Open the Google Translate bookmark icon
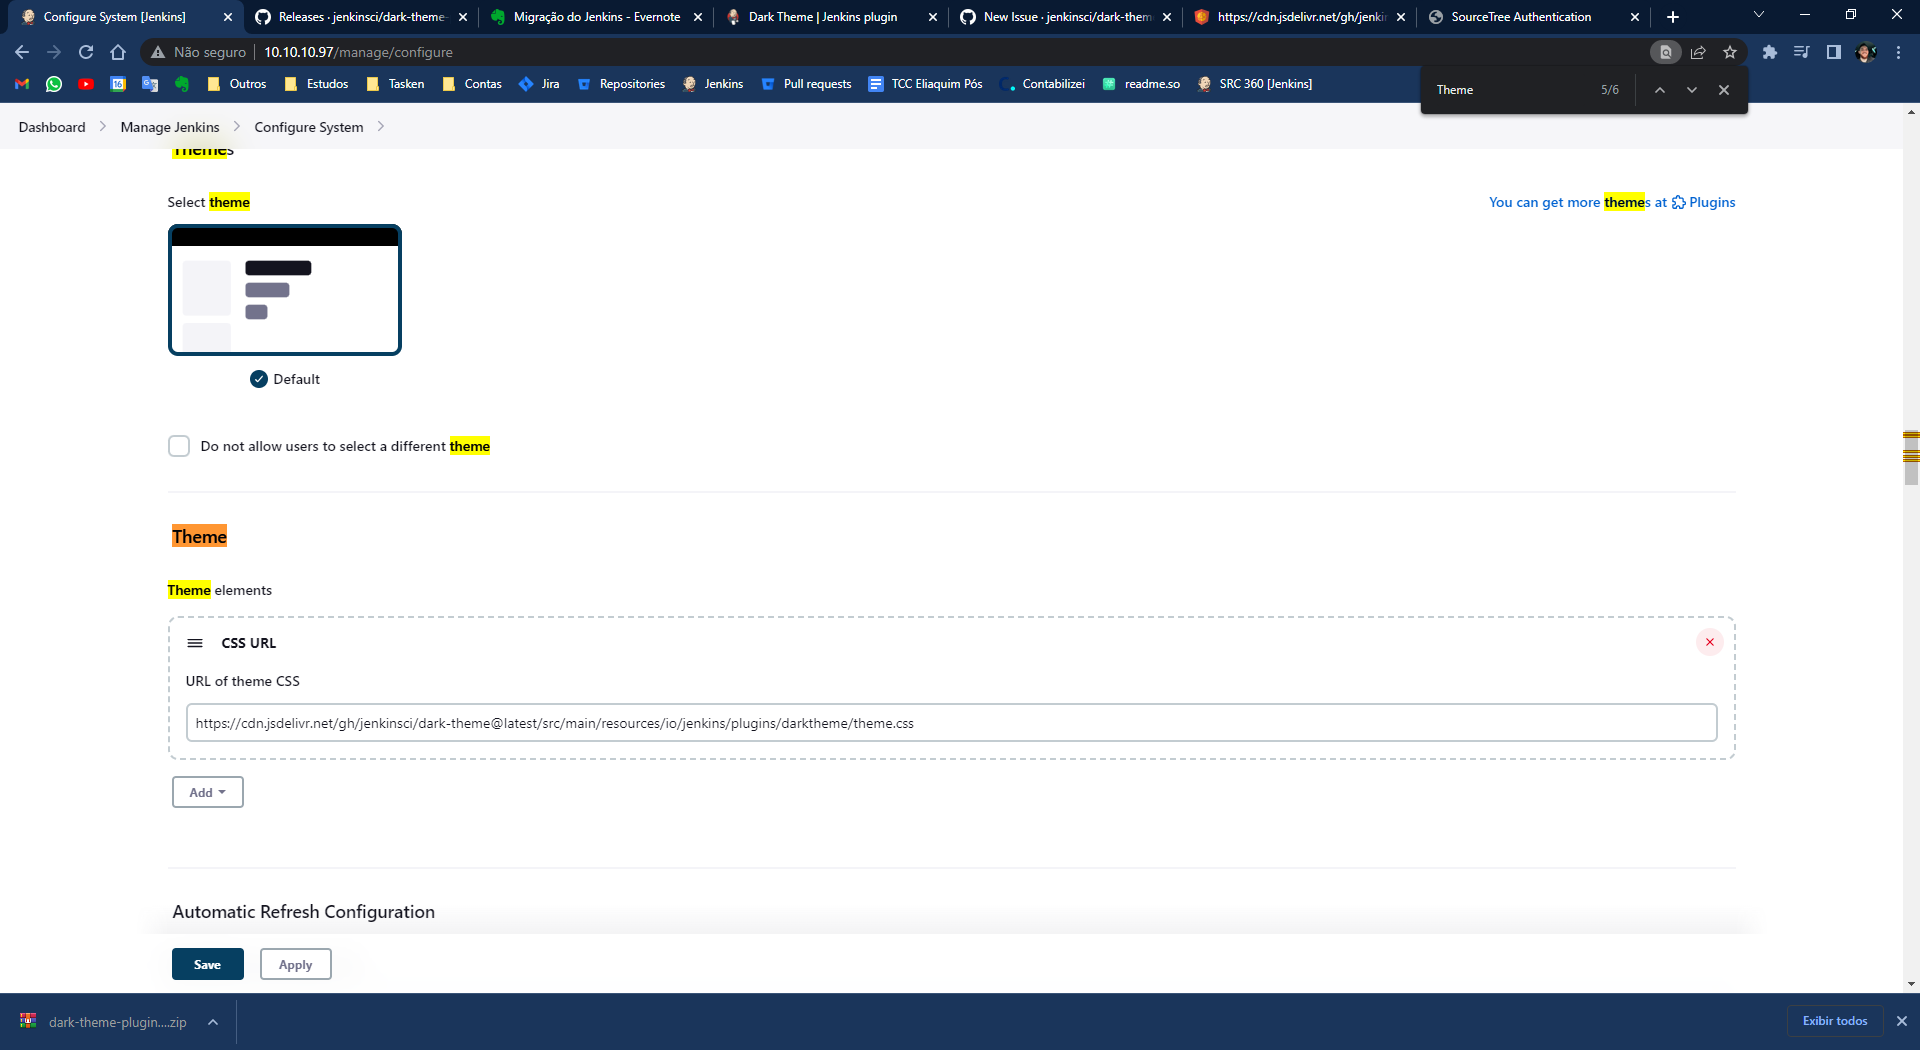Image resolution: width=1920 pixels, height=1050 pixels. point(150,84)
